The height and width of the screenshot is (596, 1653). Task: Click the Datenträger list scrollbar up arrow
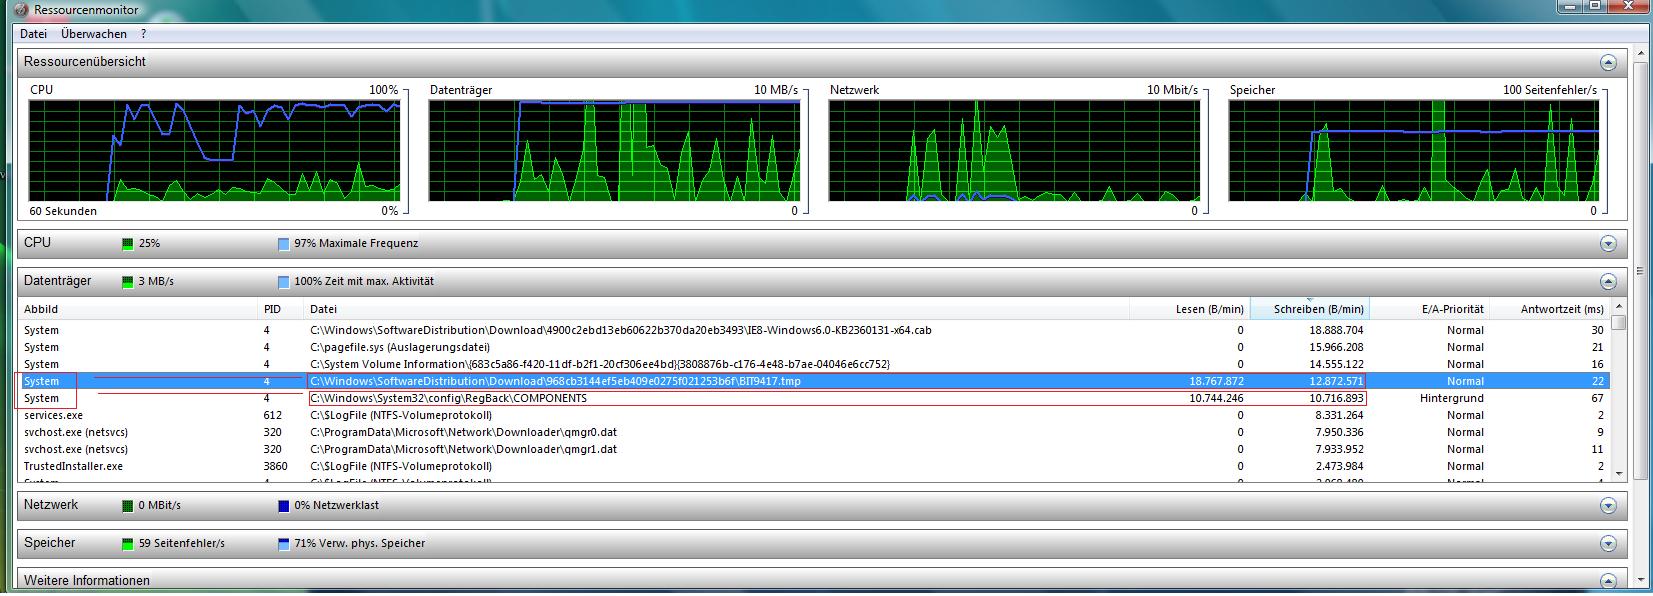1618,305
